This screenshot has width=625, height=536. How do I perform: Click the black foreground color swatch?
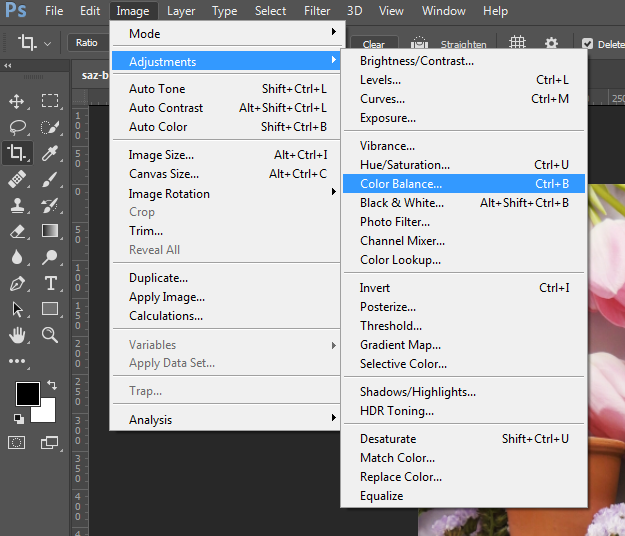[27, 393]
